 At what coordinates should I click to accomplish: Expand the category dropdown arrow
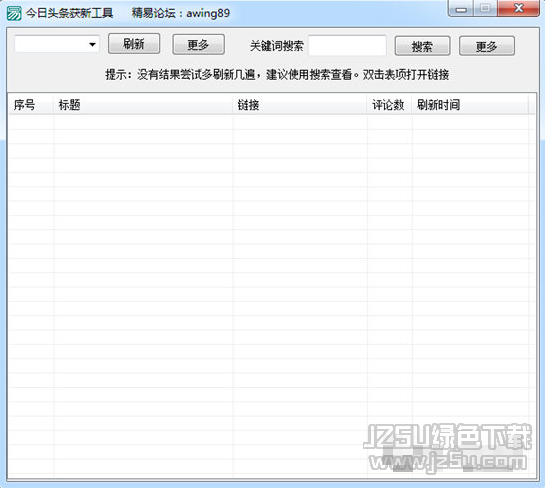tap(92, 44)
